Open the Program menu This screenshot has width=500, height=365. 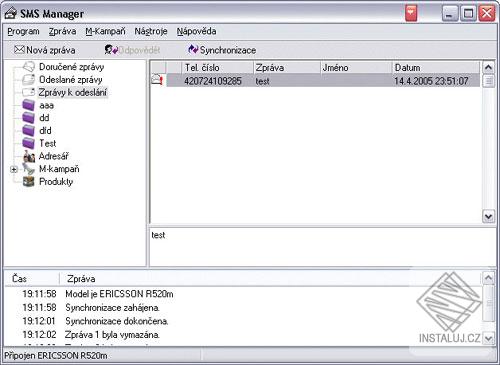tap(23, 31)
